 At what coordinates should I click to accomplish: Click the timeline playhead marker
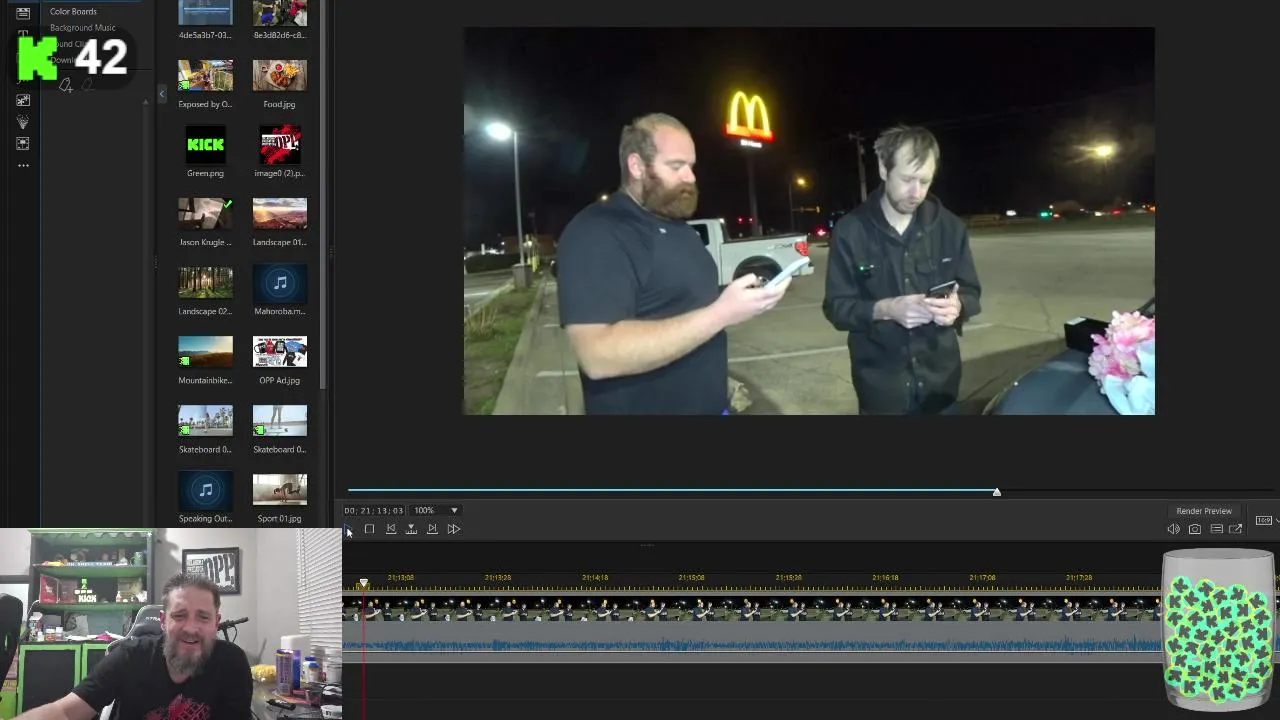[364, 583]
